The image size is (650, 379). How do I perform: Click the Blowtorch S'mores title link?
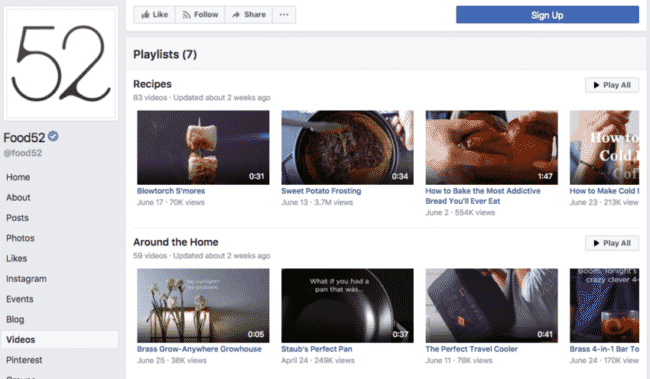click(x=171, y=191)
